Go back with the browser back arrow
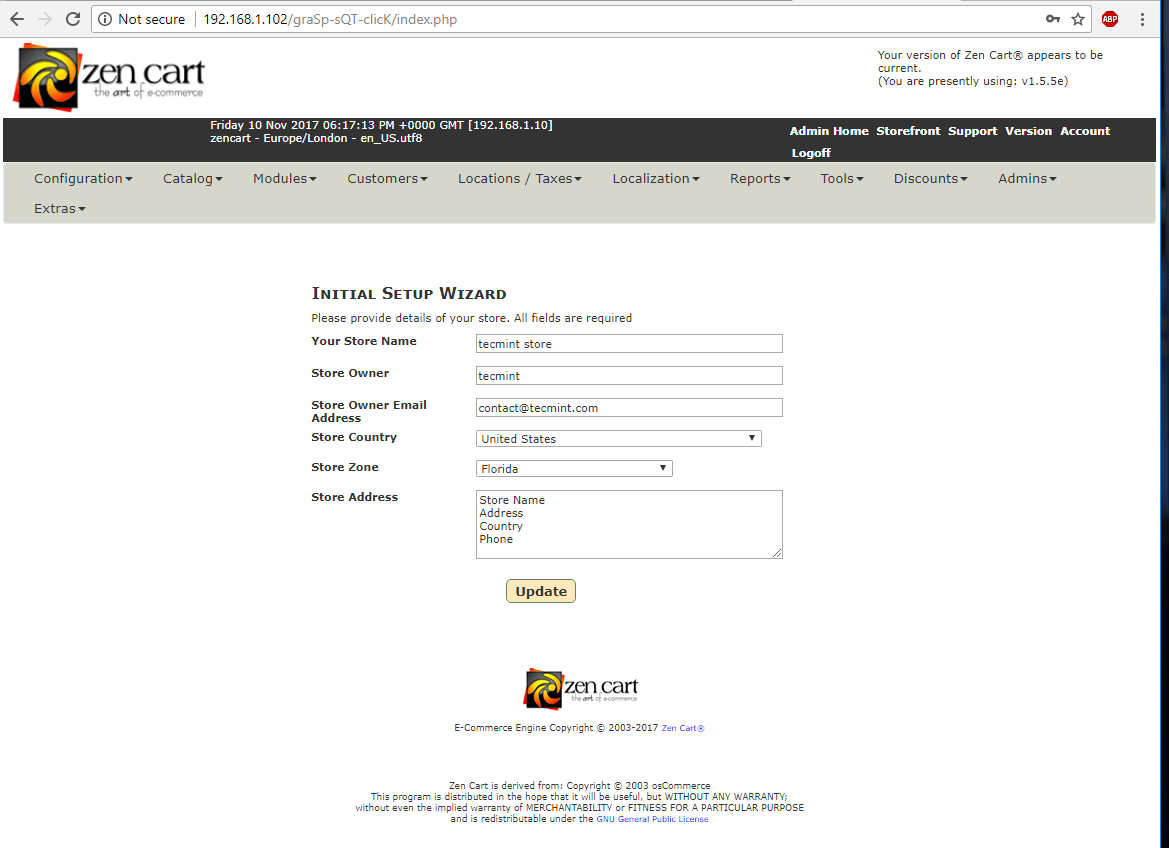1169x848 pixels. [16, 19]
